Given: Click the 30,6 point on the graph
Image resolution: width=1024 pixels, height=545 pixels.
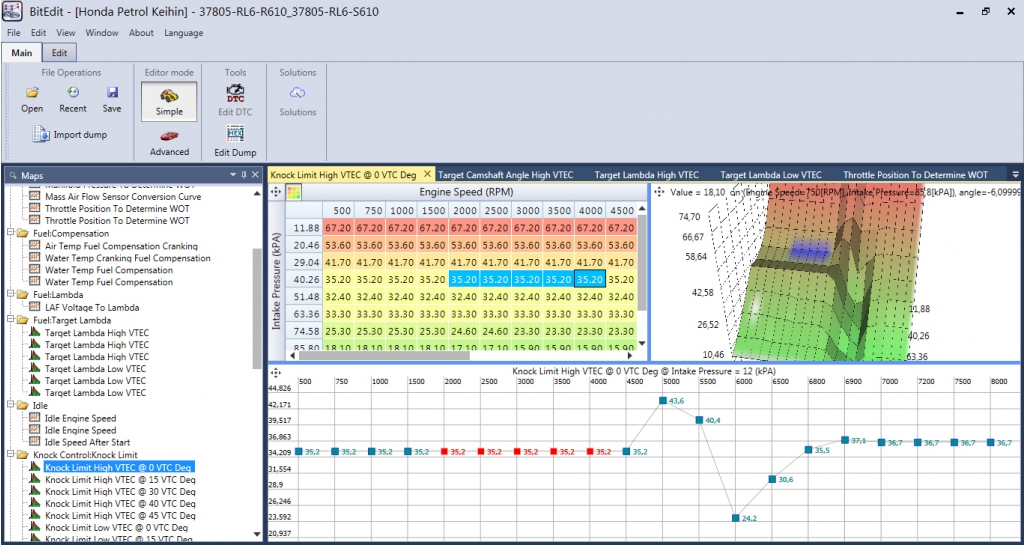Looking at the screenshot, I should 772,479.
